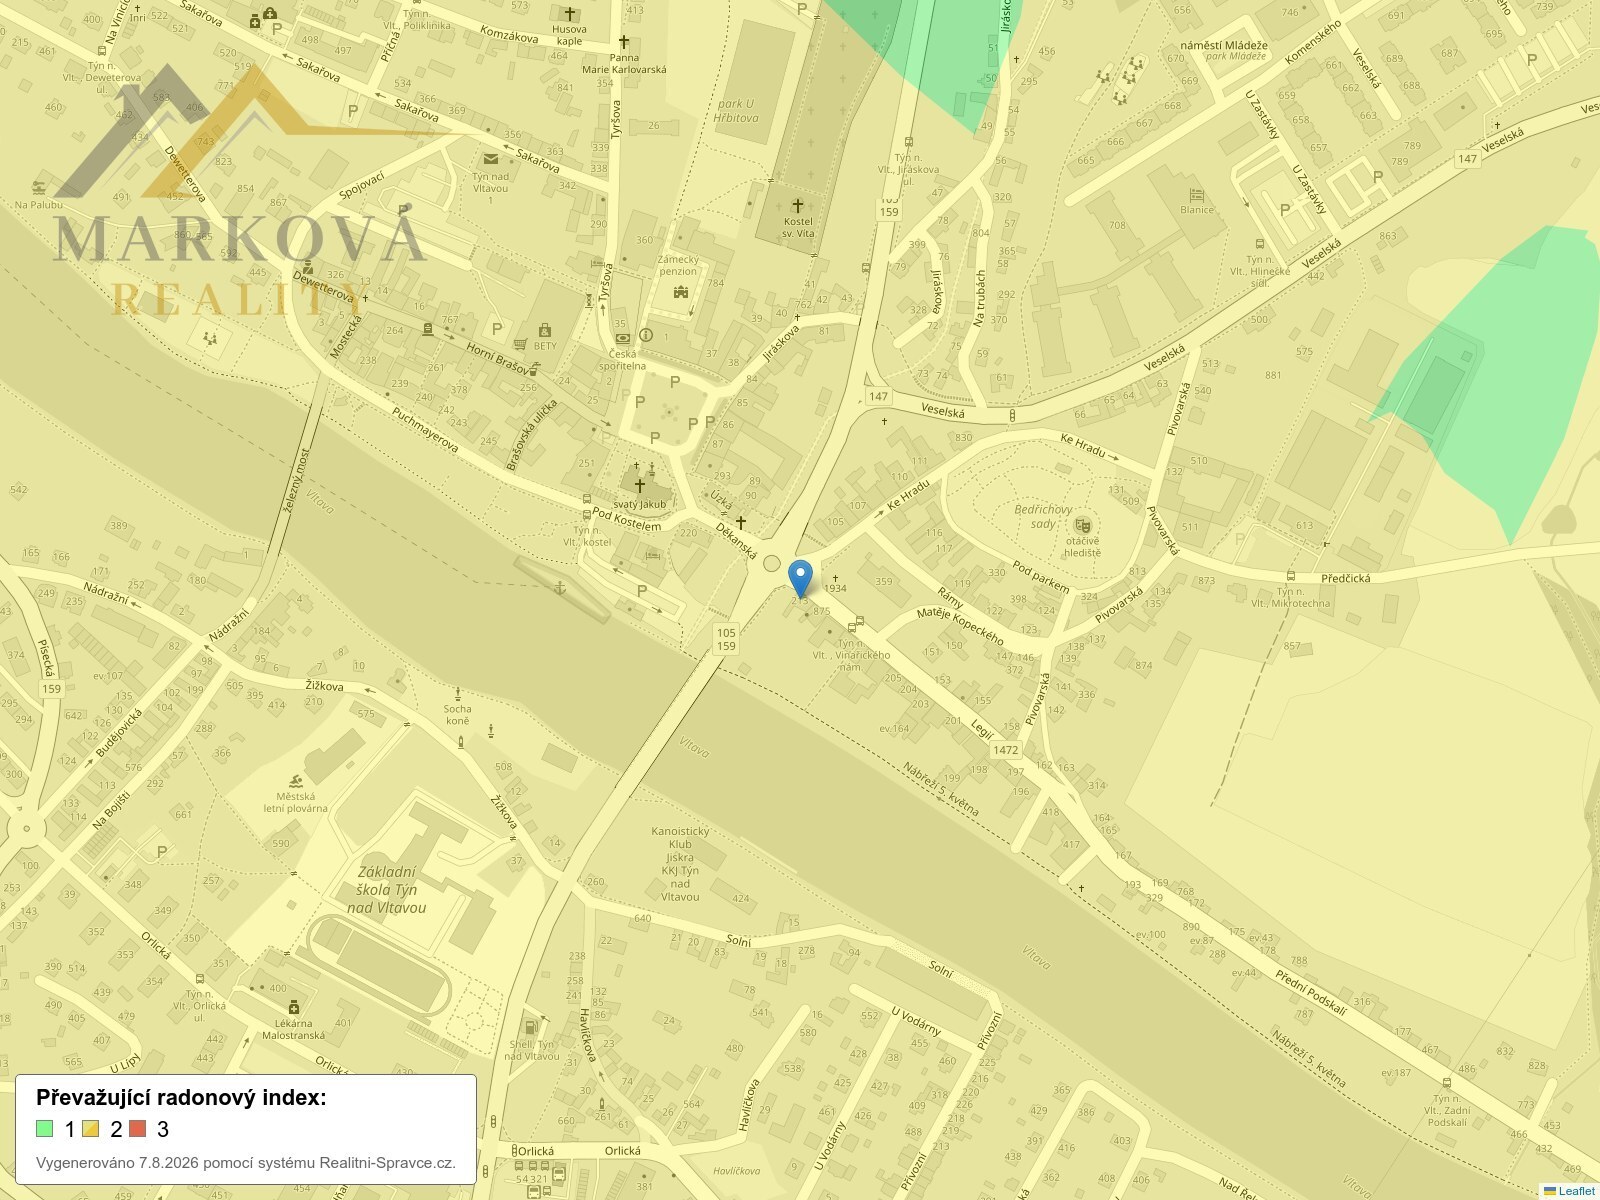1600x1200 pixels.
Task: Click the 'Bedřichovy sady' park label
Action: point(1042,516)
